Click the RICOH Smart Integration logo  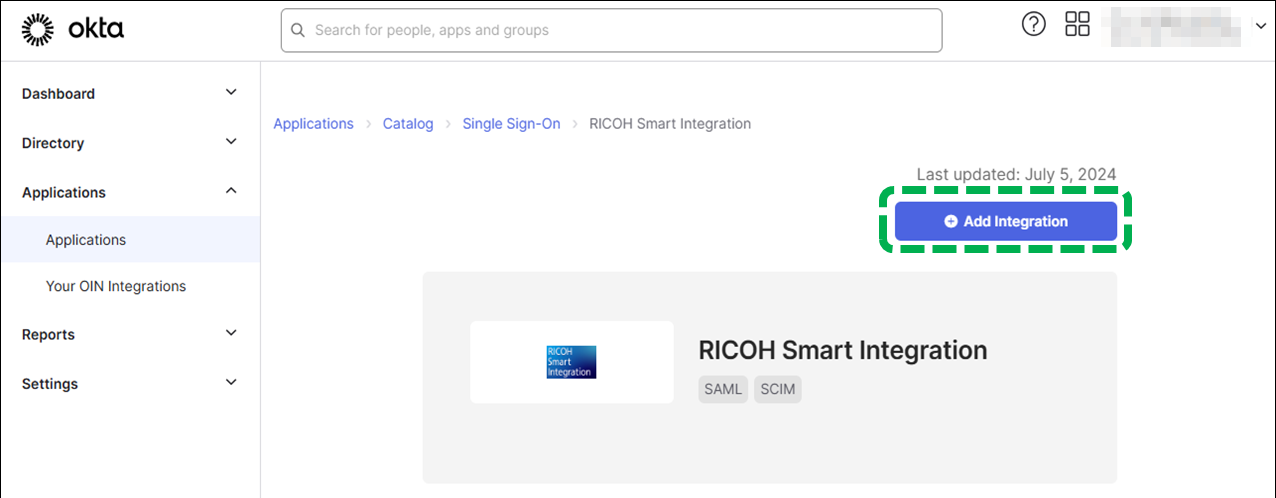(x=571, y=362)
